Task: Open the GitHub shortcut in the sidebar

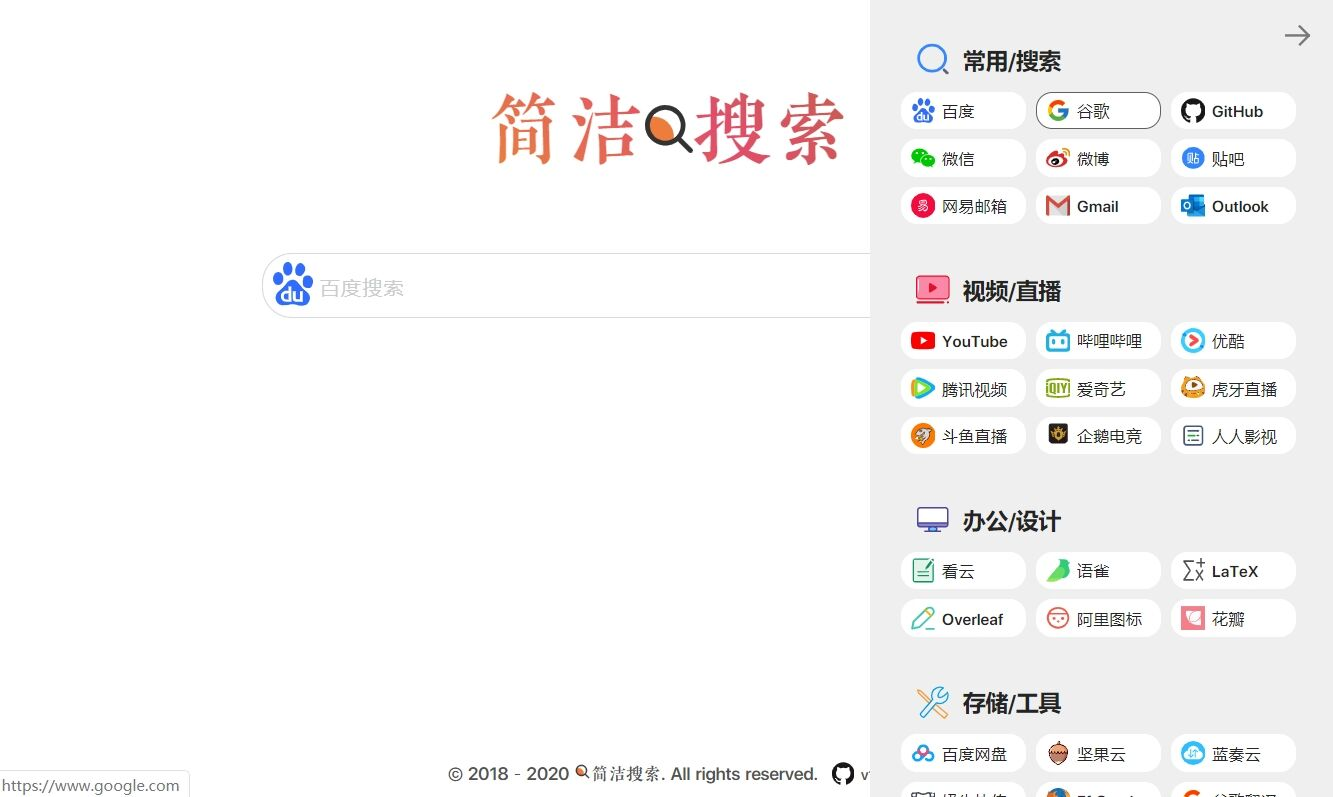Action: tap(1232, 110)
